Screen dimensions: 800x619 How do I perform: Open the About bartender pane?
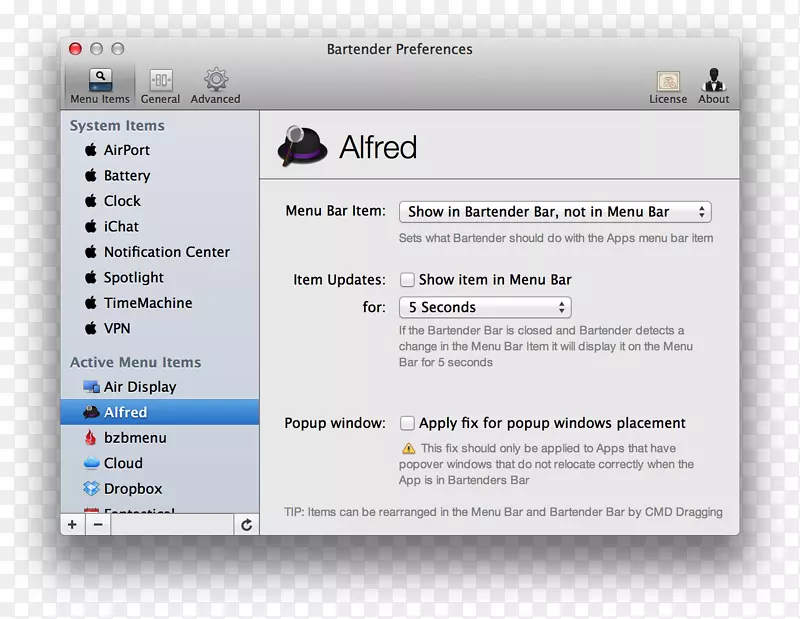click(713, 86)
